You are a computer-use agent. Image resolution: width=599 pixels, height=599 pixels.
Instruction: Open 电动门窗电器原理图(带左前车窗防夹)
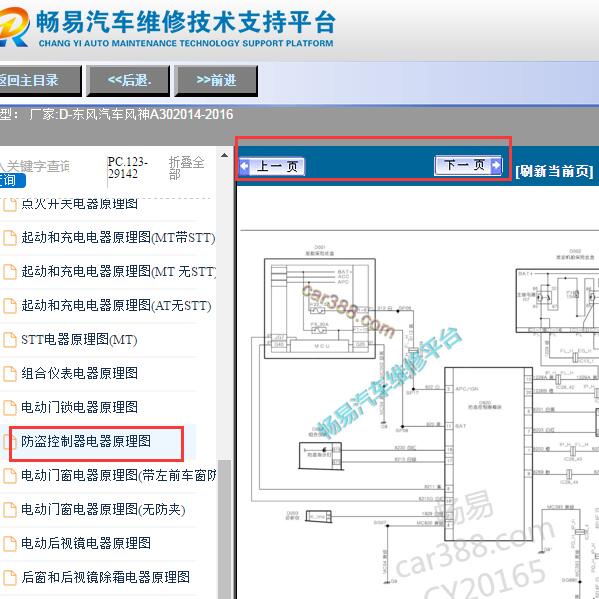click(x=118, y=476)
